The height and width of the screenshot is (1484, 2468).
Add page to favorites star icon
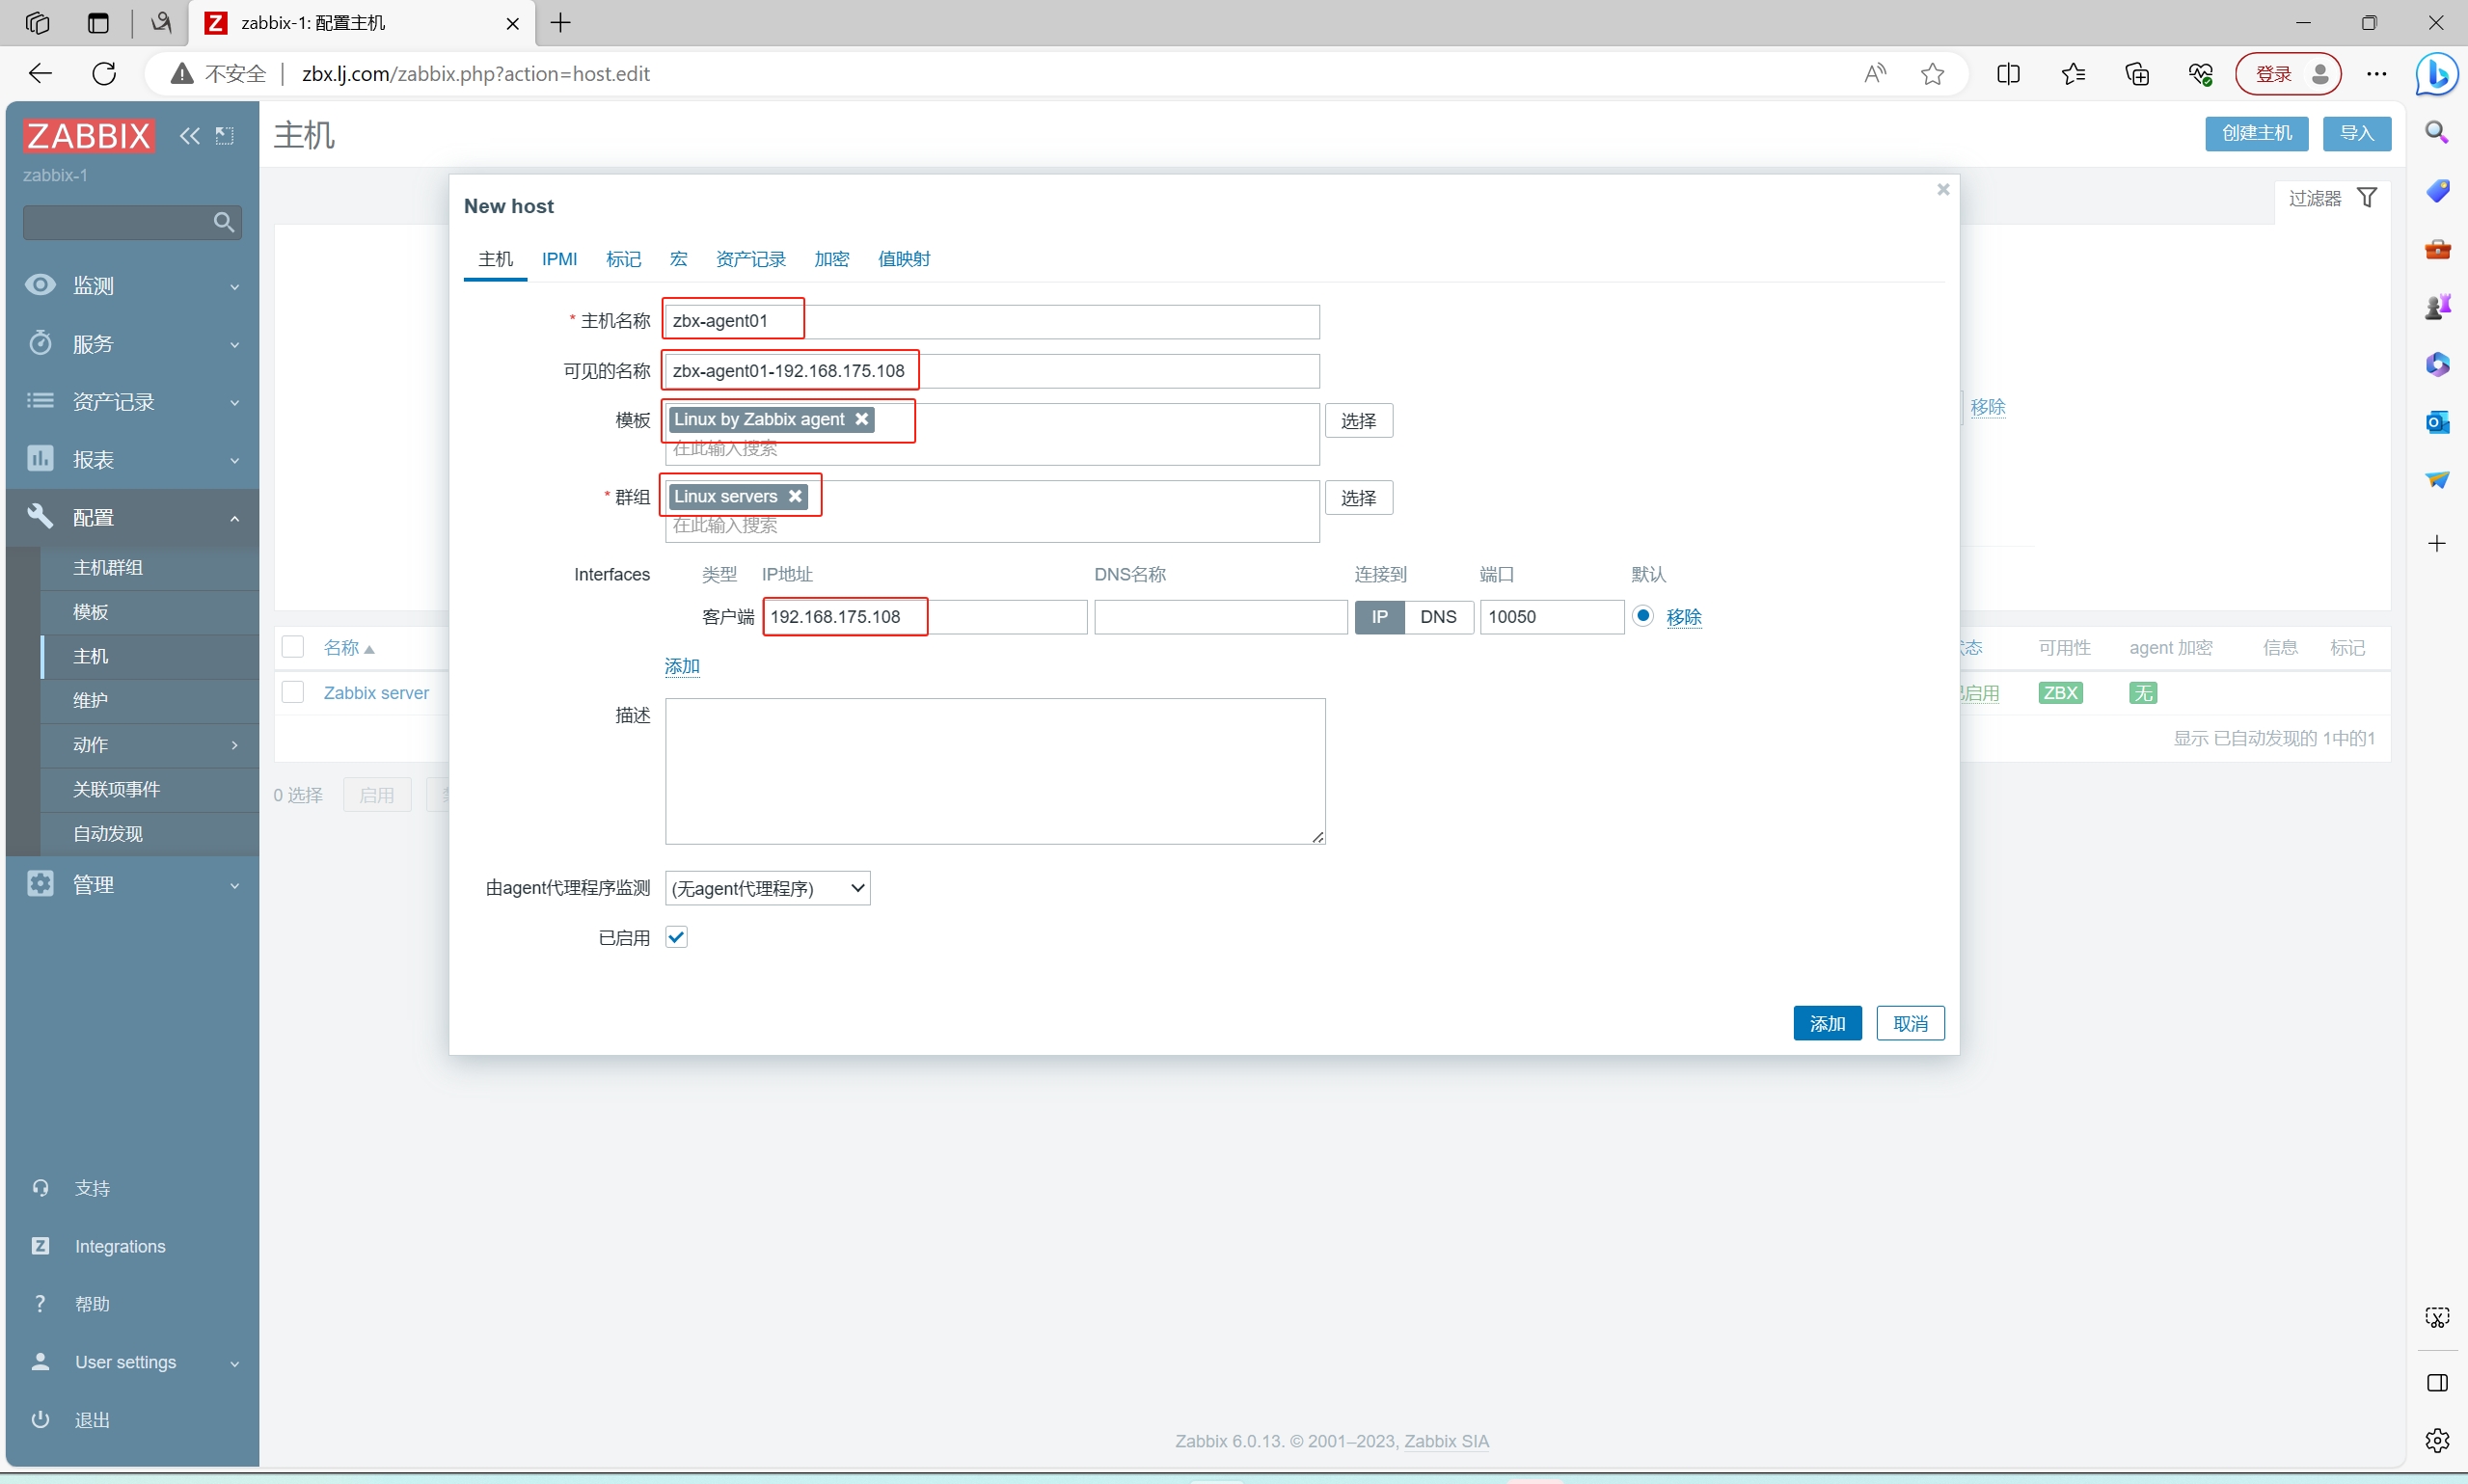[x=1932, y=73]
